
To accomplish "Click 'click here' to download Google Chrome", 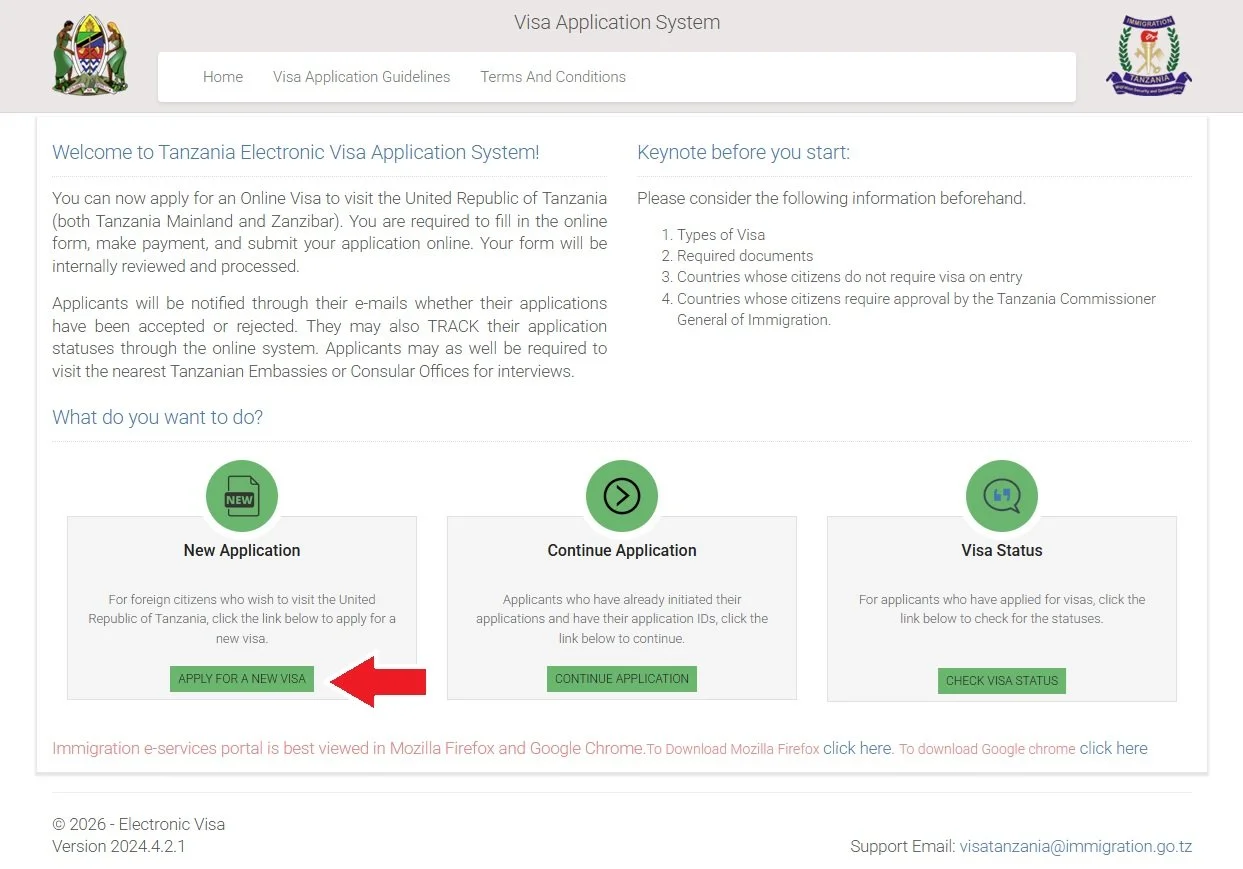I will click(1113, 748).
